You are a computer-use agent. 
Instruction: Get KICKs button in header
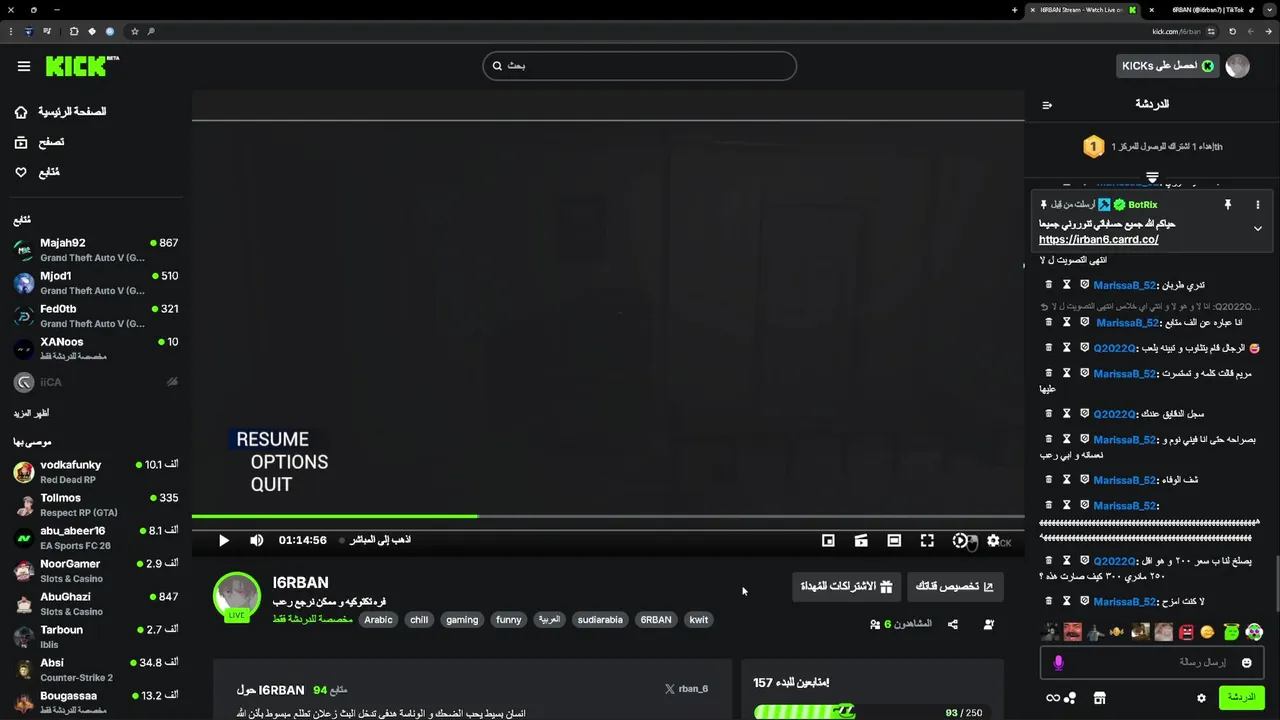pyautogui.click(x=1168, y=66)
